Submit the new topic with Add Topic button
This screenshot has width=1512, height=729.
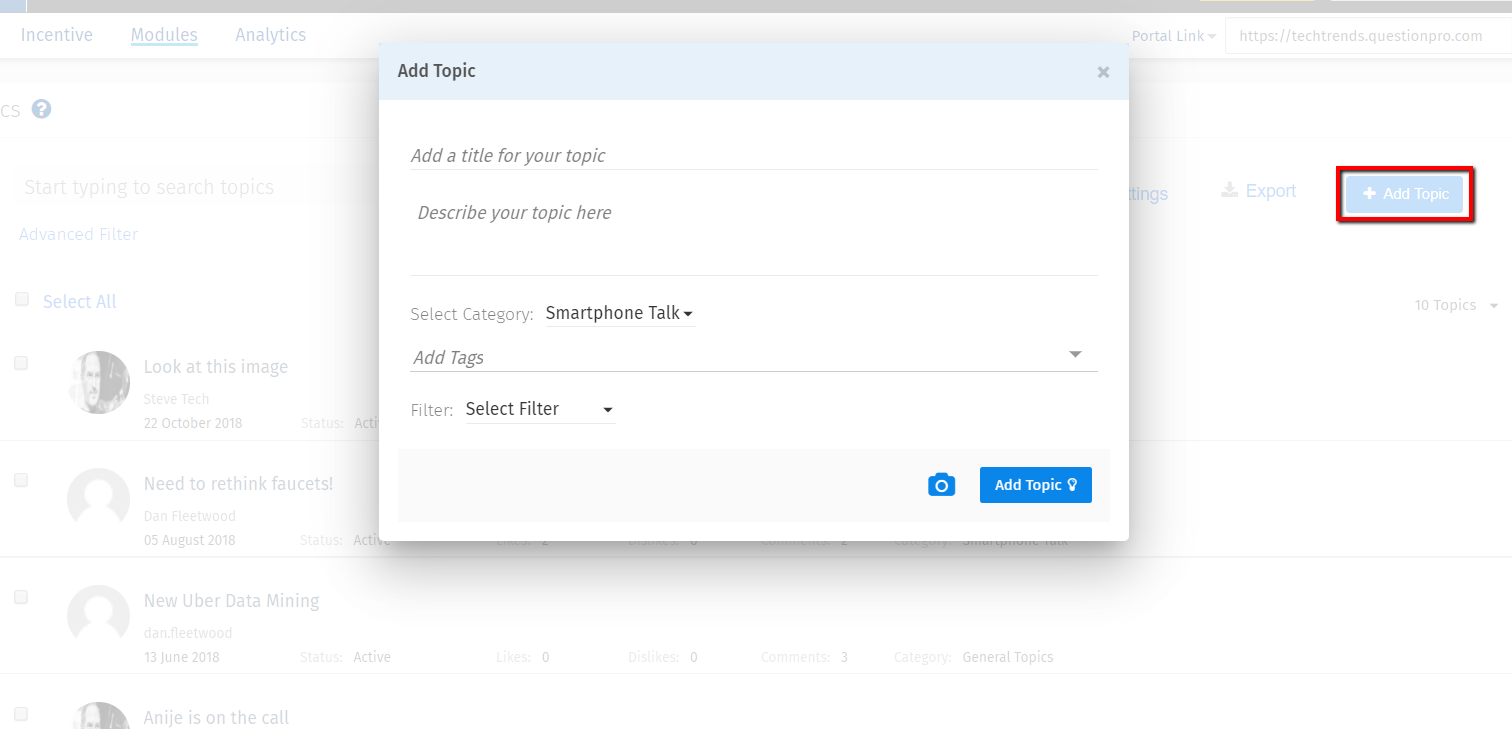coord(1035,484)
